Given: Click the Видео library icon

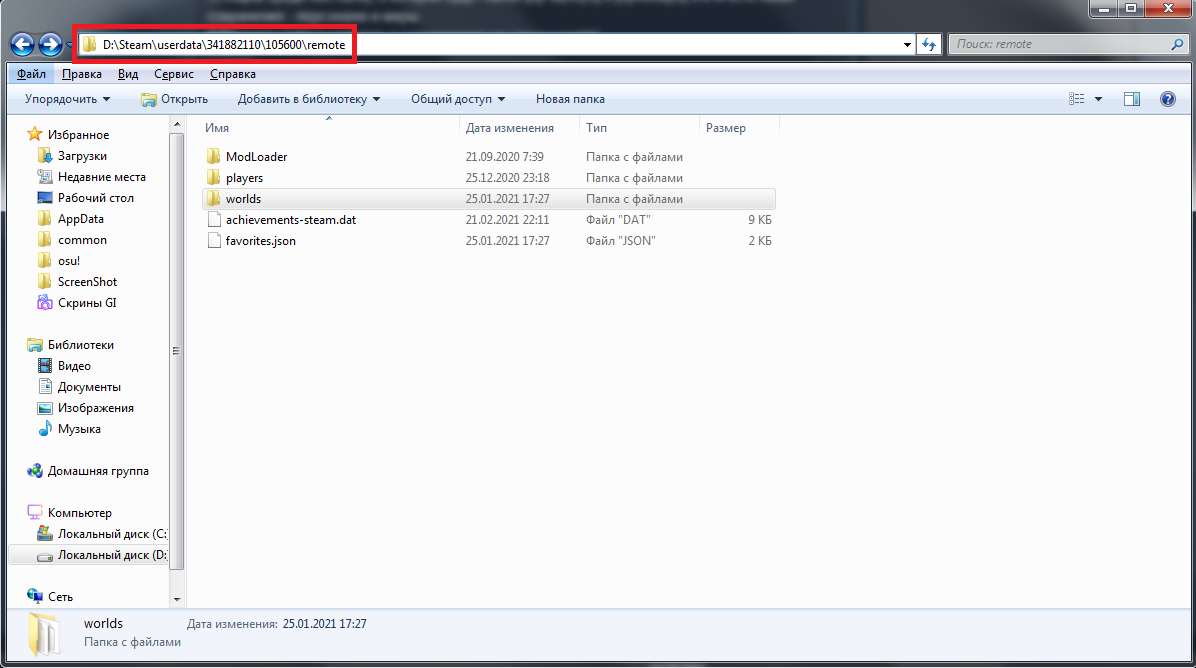Looking at the screenshot, I should tap(45, 365).
